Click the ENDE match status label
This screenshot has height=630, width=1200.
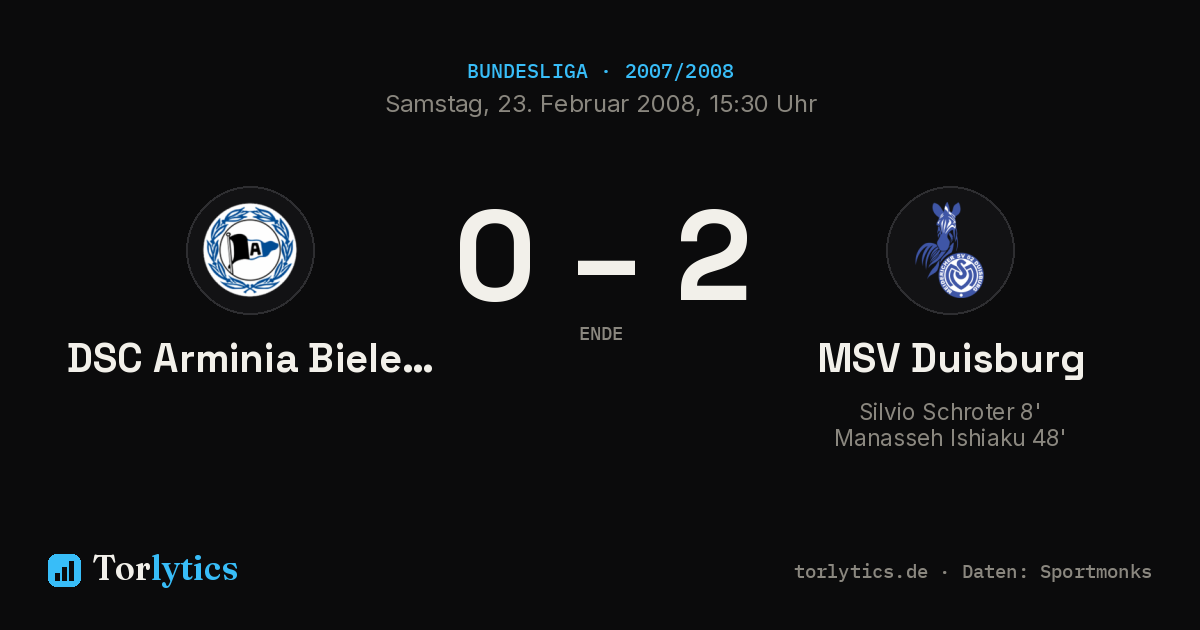[x=601, y=334]
